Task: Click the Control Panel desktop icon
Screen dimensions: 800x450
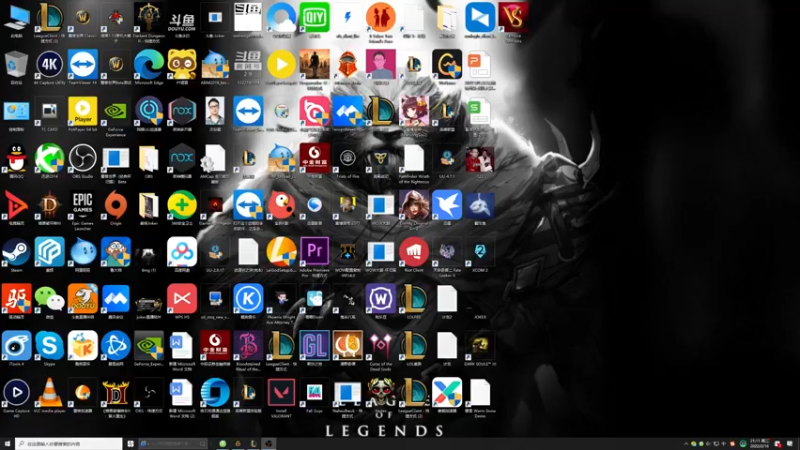Action: [x=16, y=113]
